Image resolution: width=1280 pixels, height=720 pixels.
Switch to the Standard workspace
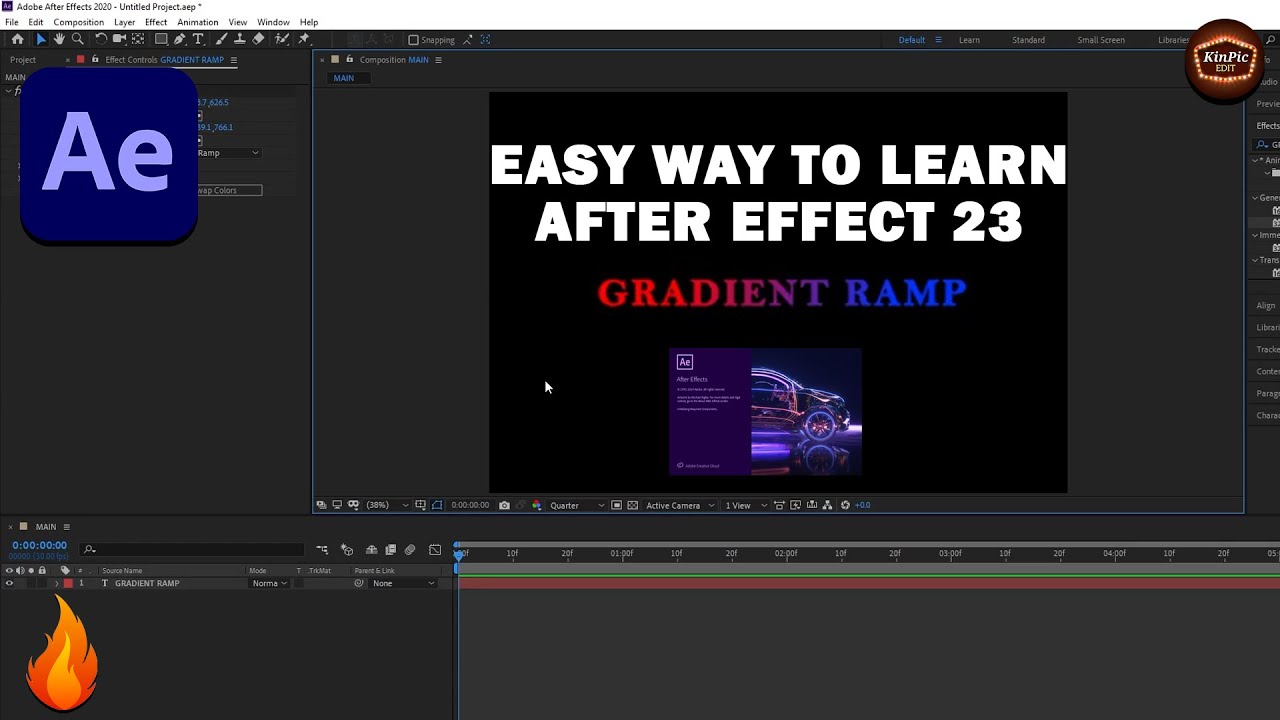pyautogui.click(x=1028, y=40)
